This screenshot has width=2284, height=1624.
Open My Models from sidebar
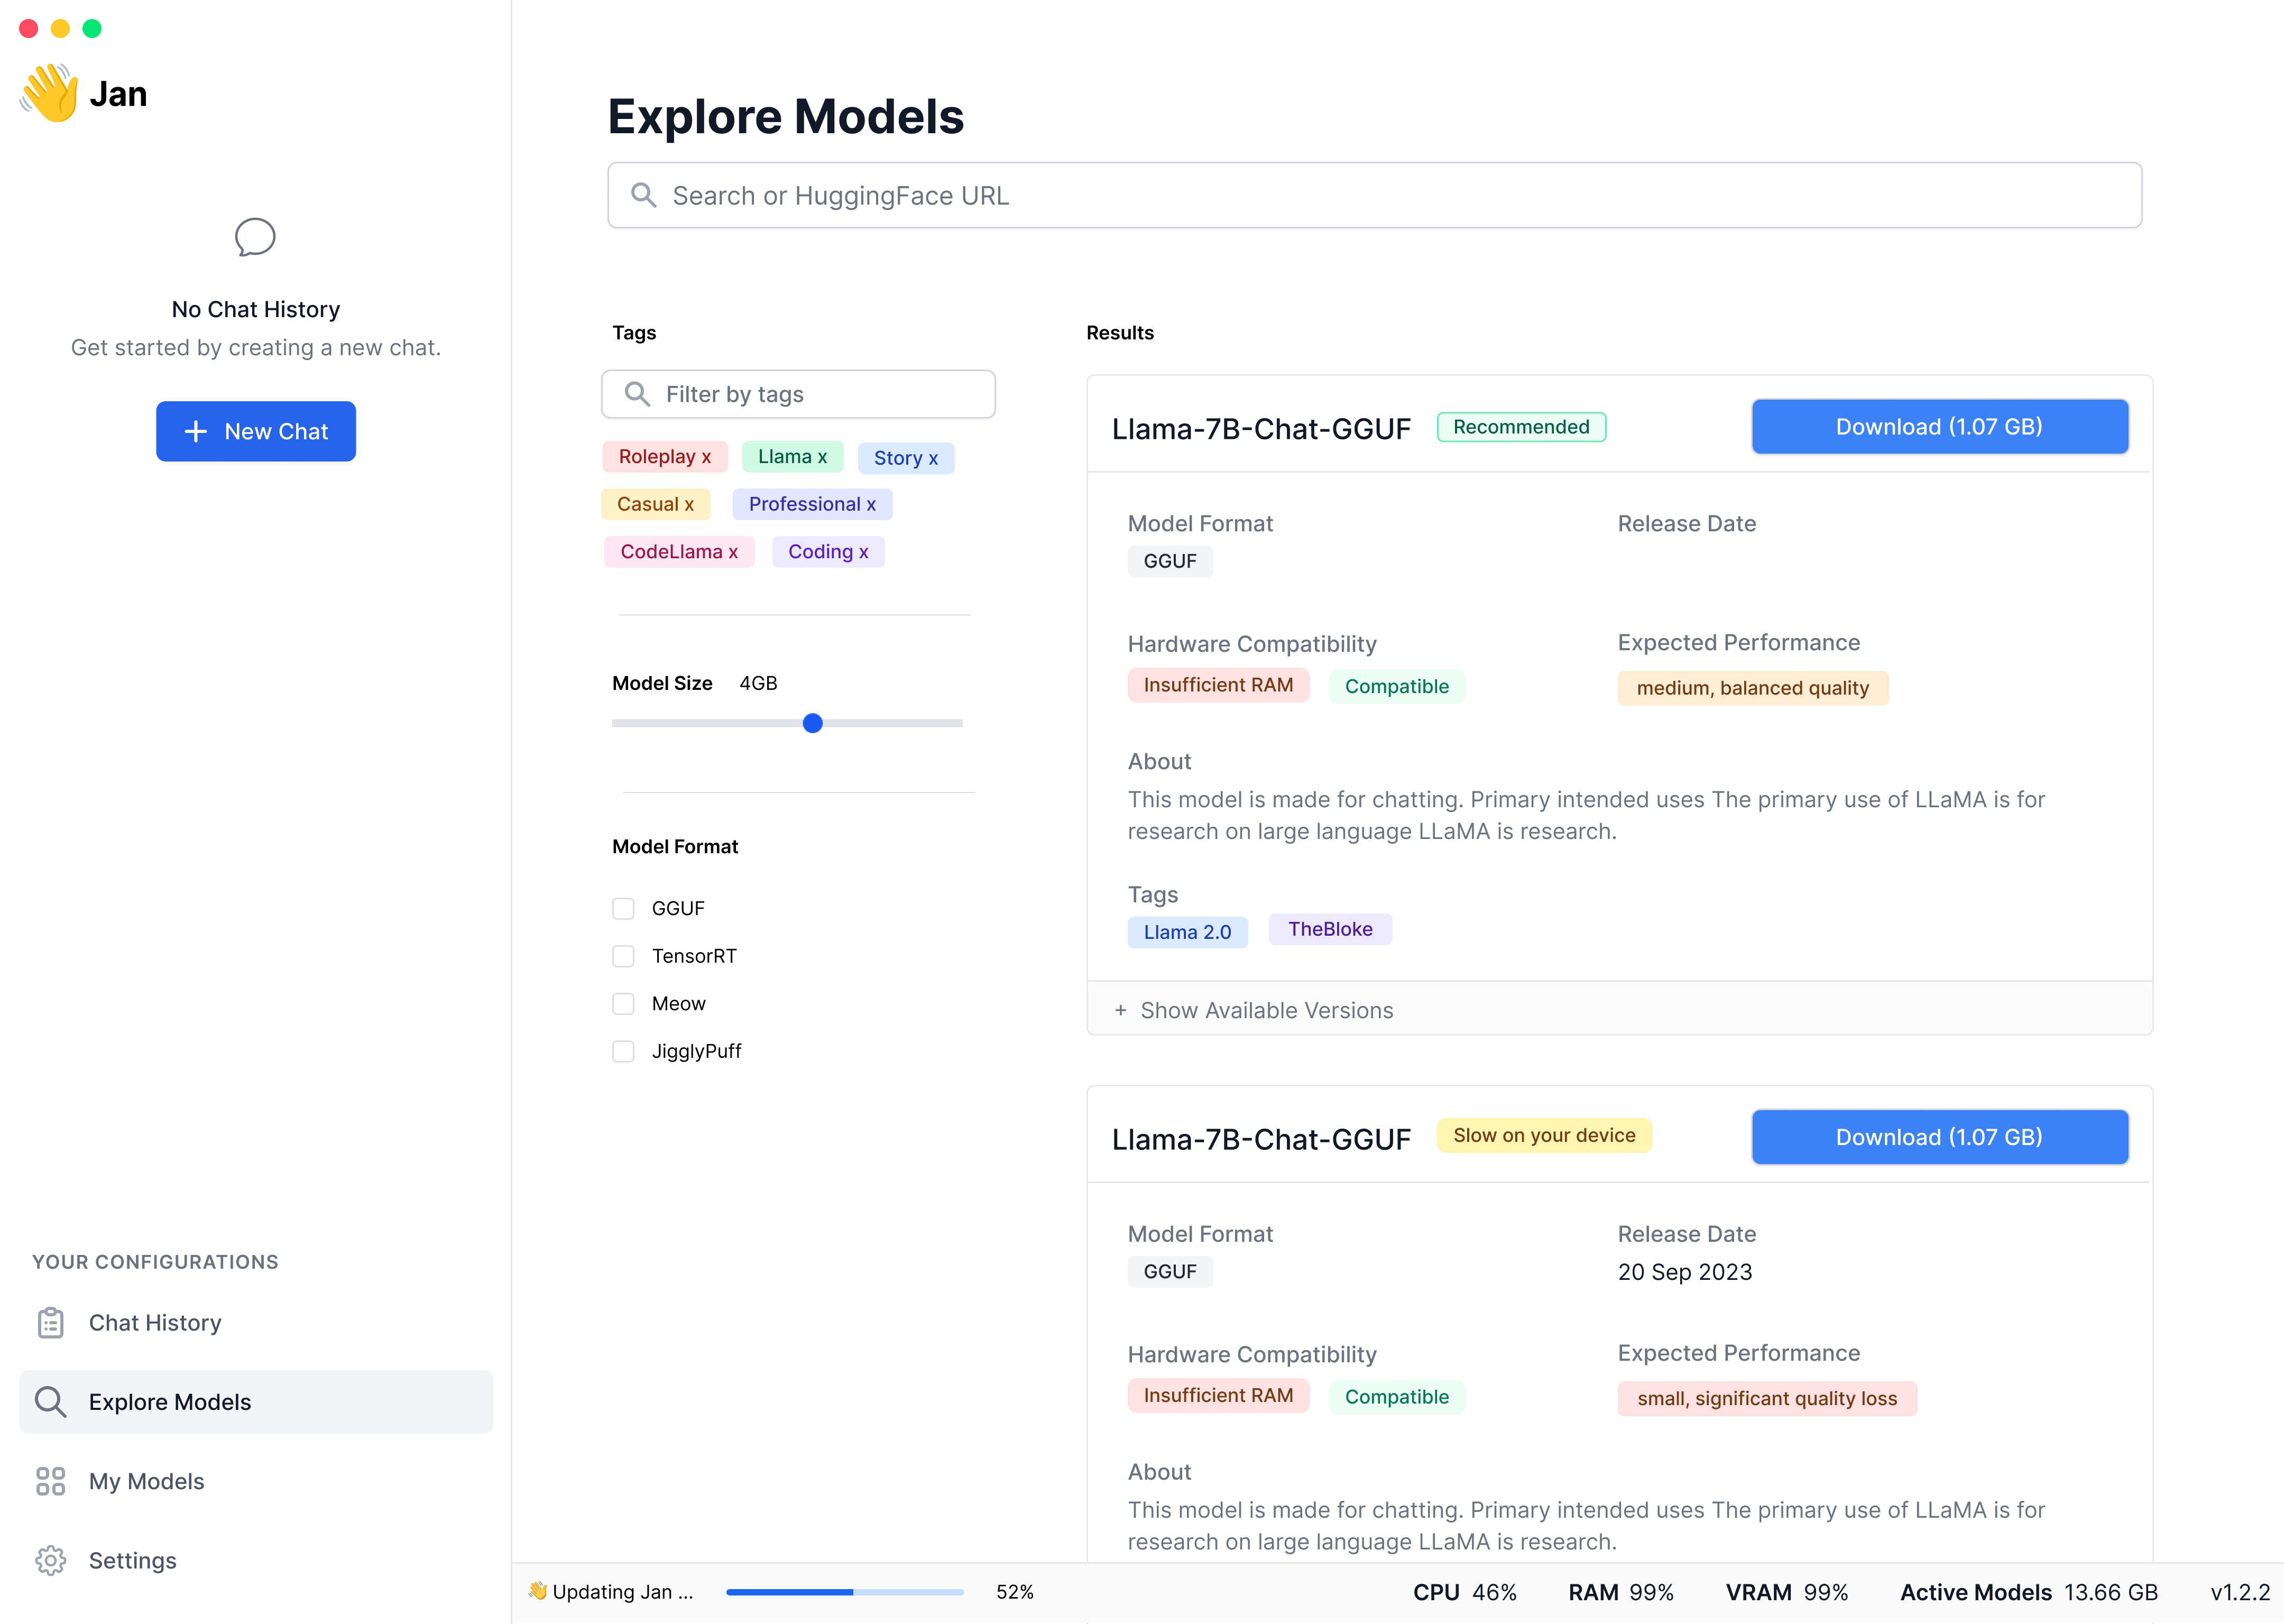click(x=146, y=1481)
